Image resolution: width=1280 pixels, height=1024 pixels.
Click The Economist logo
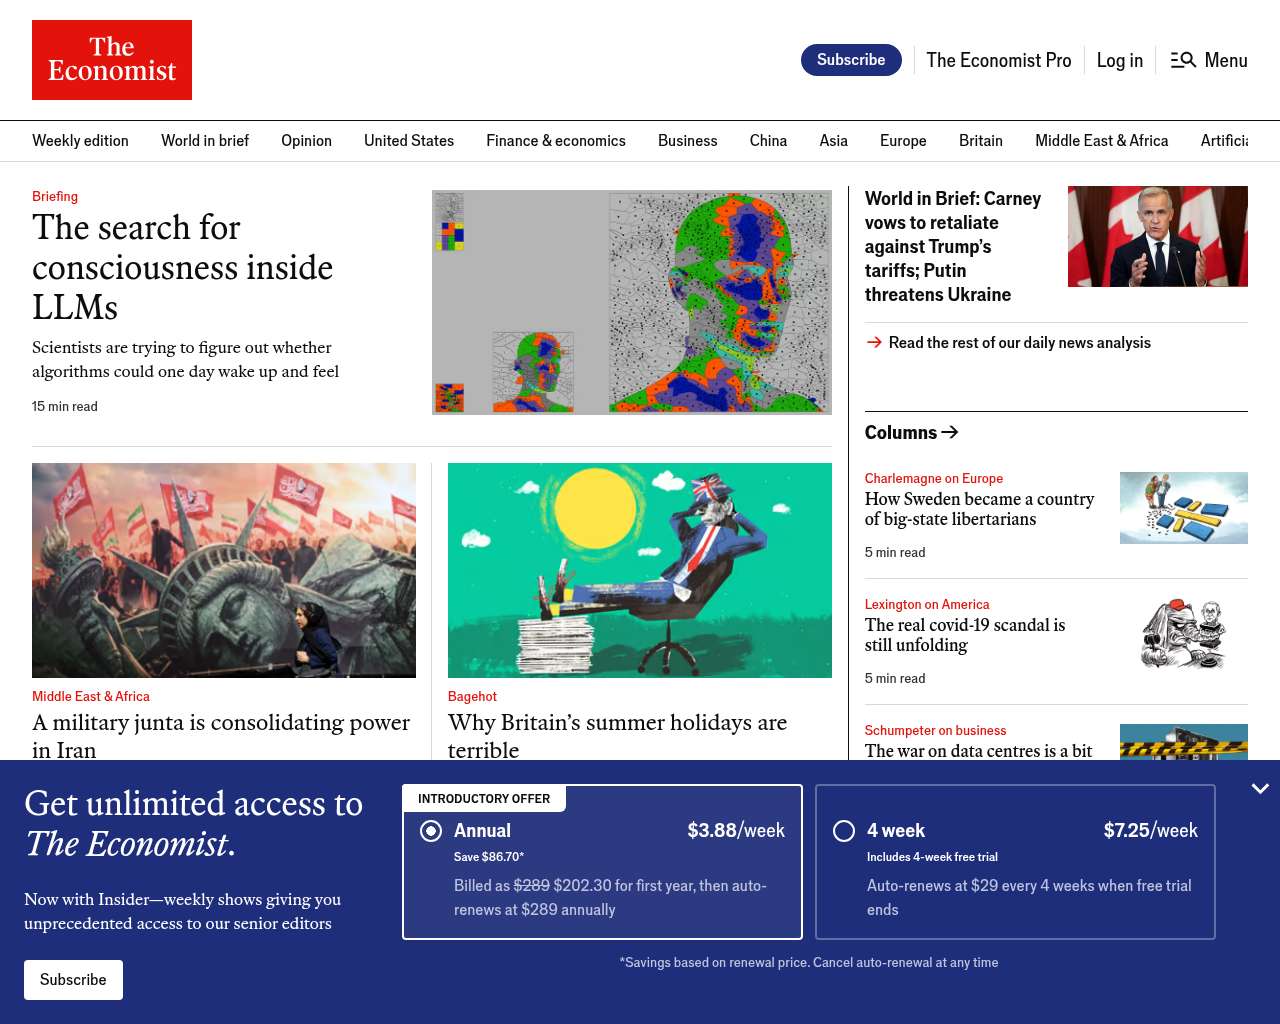pyautogui.click(x=112, y=60)
